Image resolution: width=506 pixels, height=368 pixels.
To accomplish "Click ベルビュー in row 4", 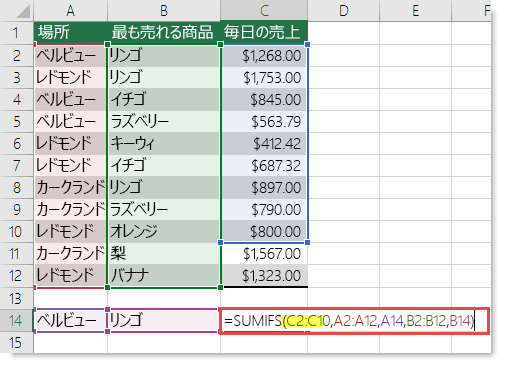I will point(70,99).
